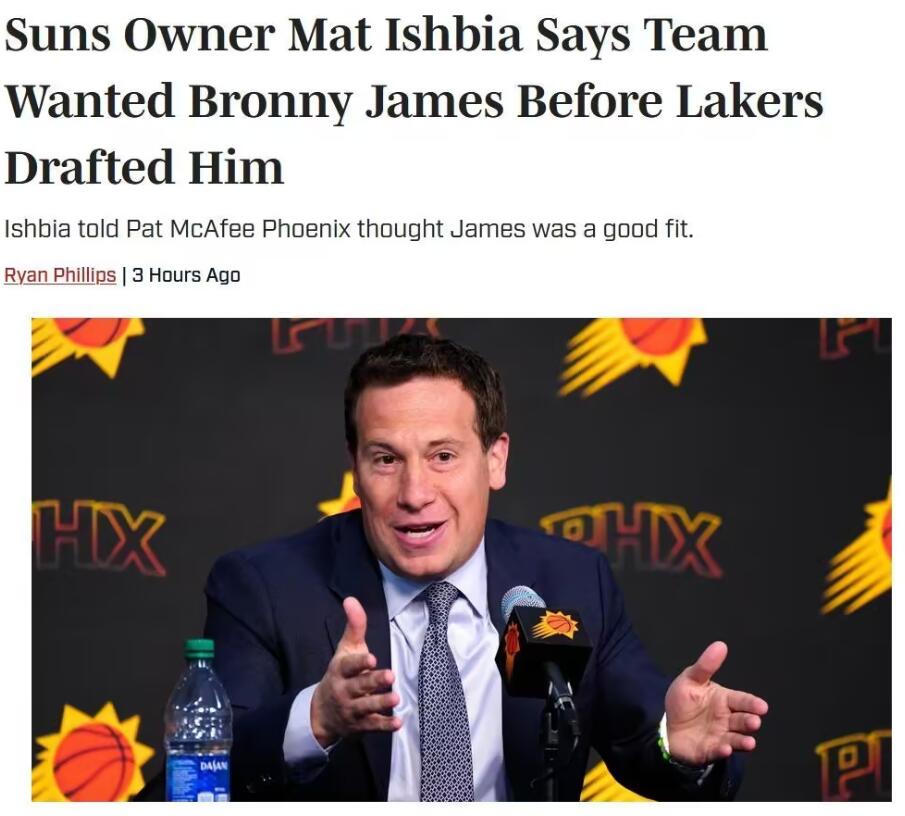Click the words 'Suns Owner Mat Ishbia'
This screenshot has width=905, height=816.
click(x=263, y=35)
